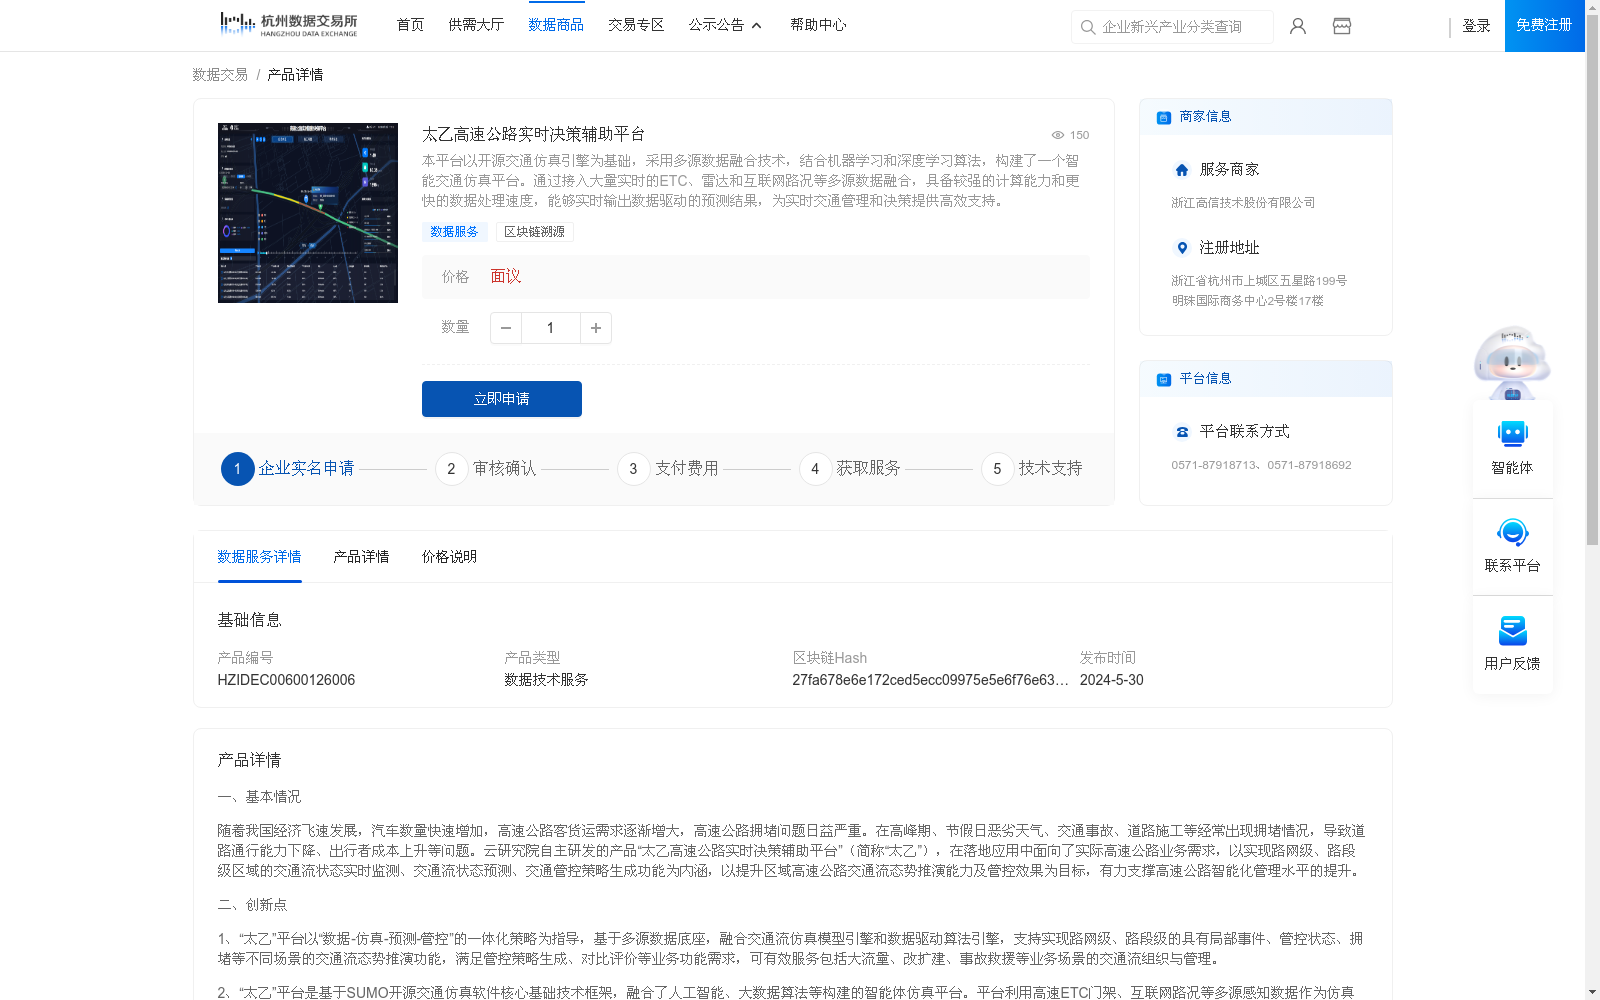Image resolution: width=1600 pixels, height=1000 pixels.
Task: Decrease quantity with the minus button
Action: (506, 328)
